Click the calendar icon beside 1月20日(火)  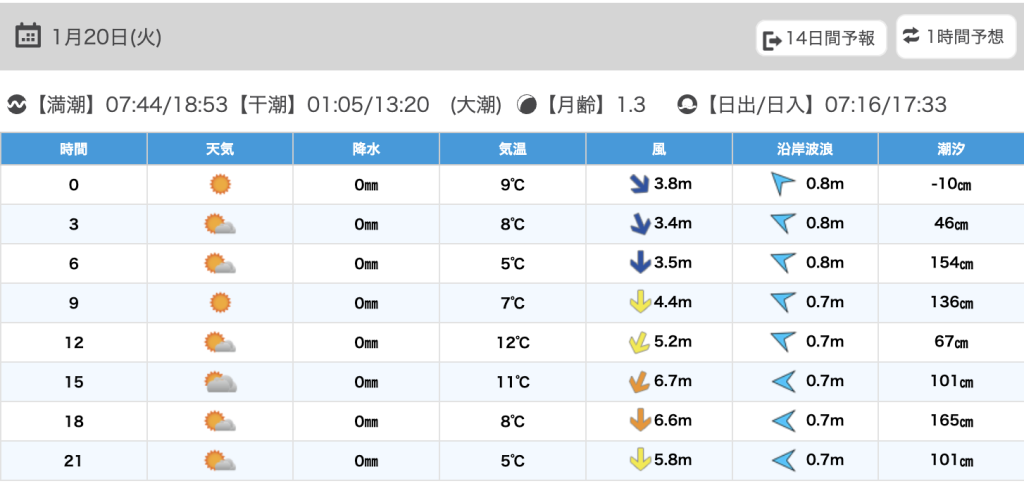[28, 37]
